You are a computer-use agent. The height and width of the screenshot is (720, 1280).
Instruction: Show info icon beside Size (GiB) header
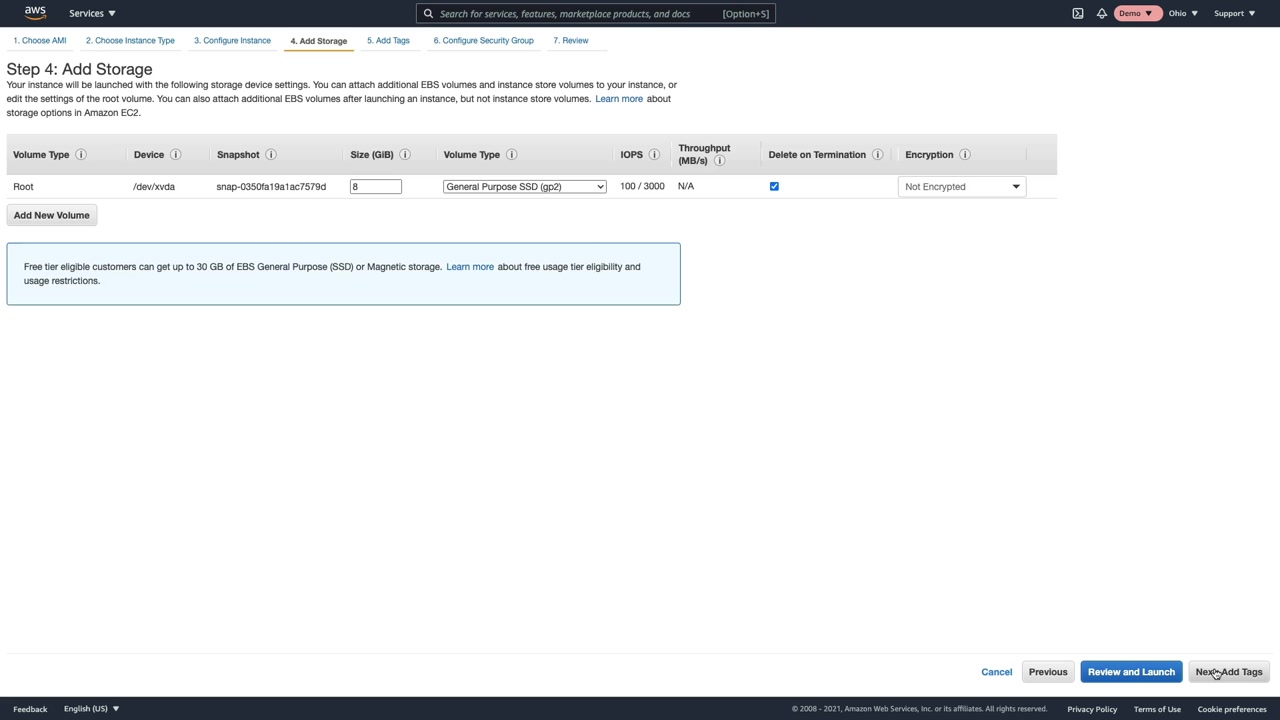pos(405,155)
